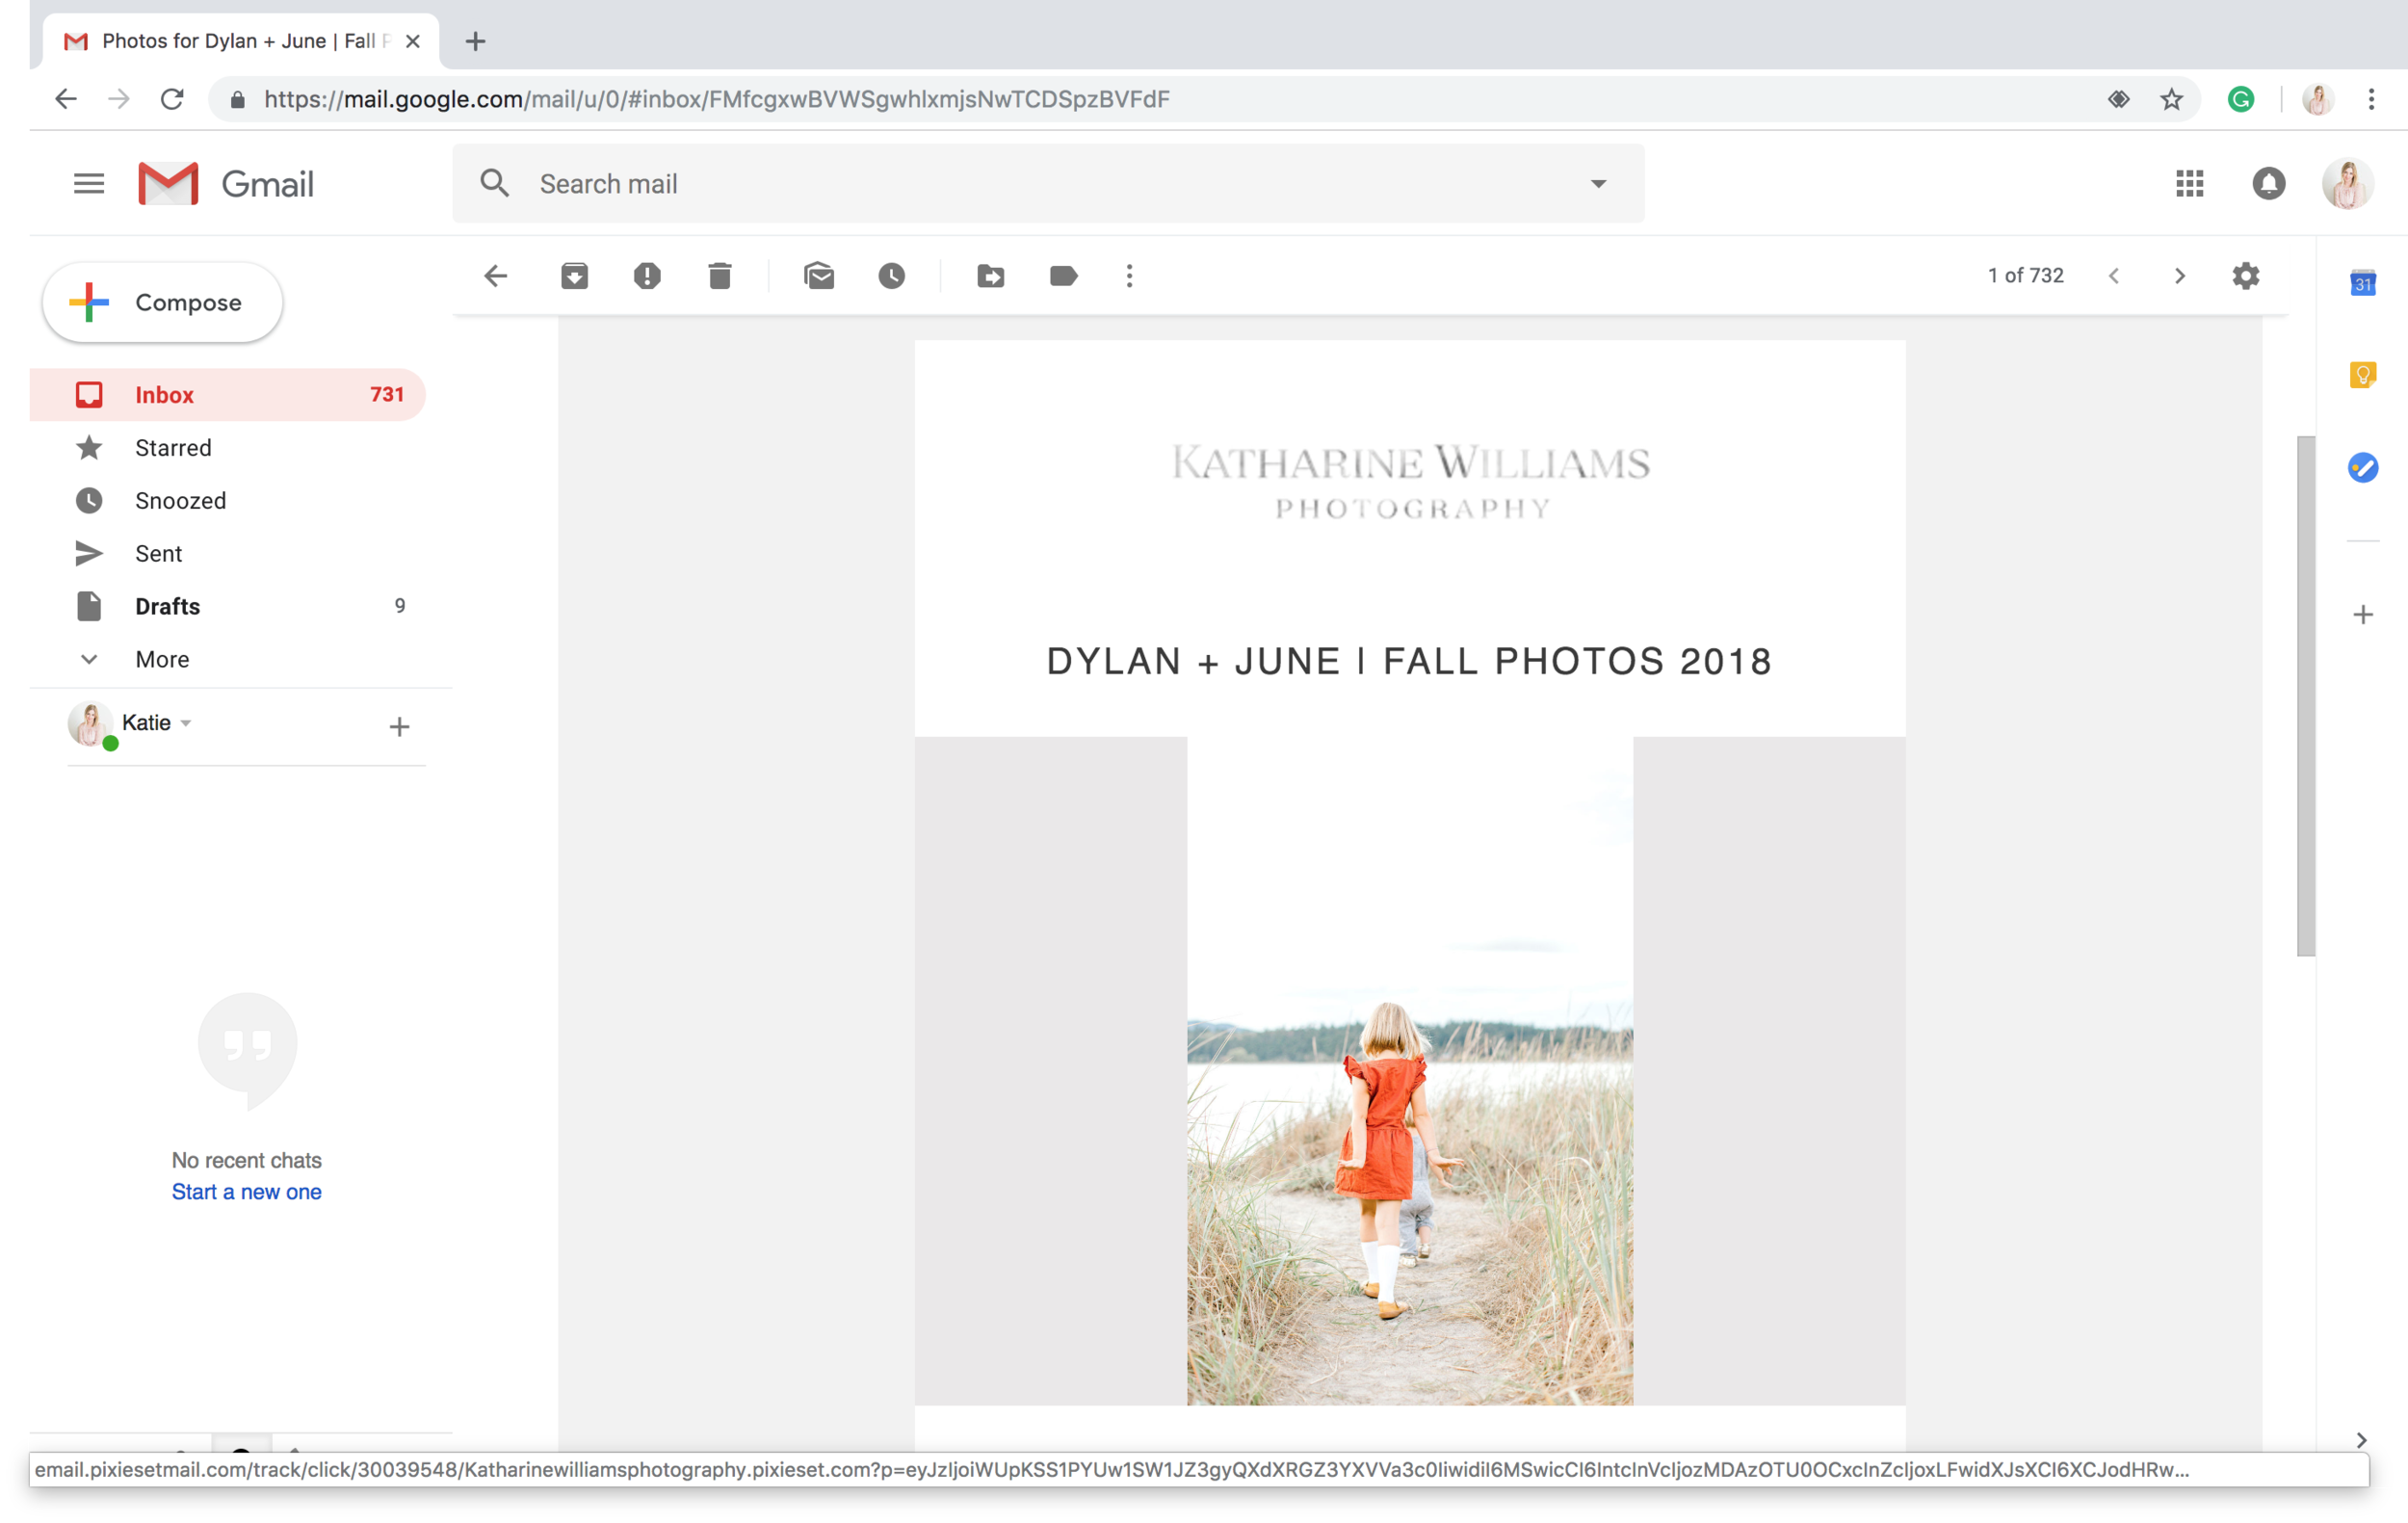Click Start a new one chat link
Screen dimensions: 2408x1523
pos(246,1191)
